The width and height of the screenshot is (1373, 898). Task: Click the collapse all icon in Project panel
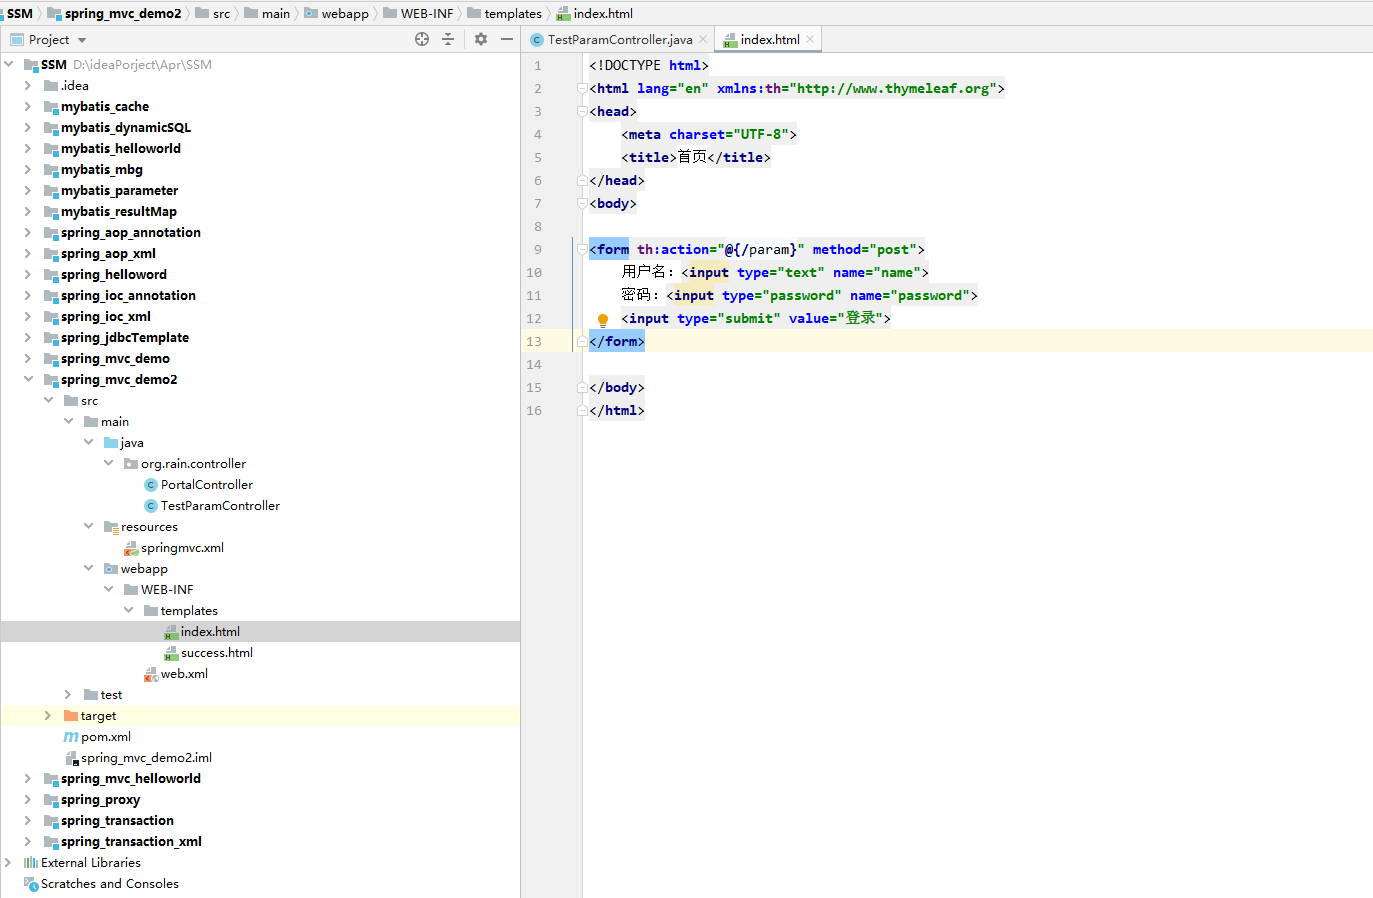pos(448,39)
